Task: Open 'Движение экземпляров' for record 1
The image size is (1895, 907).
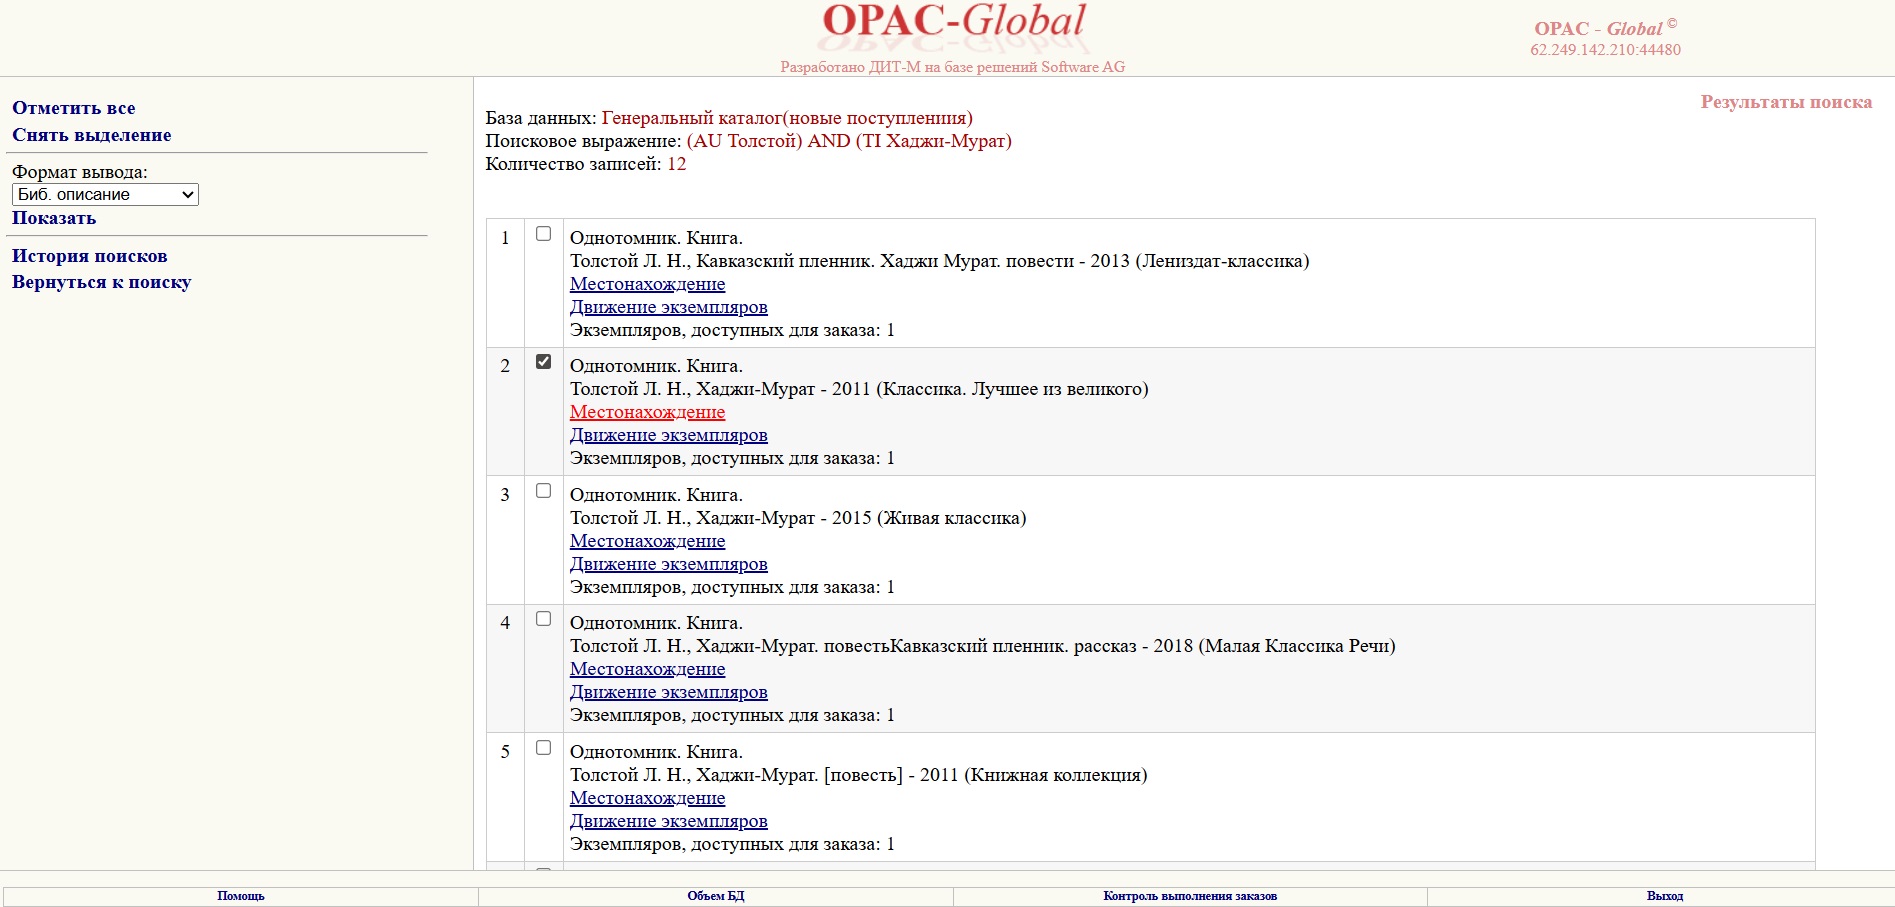Action: pos(668,307)
